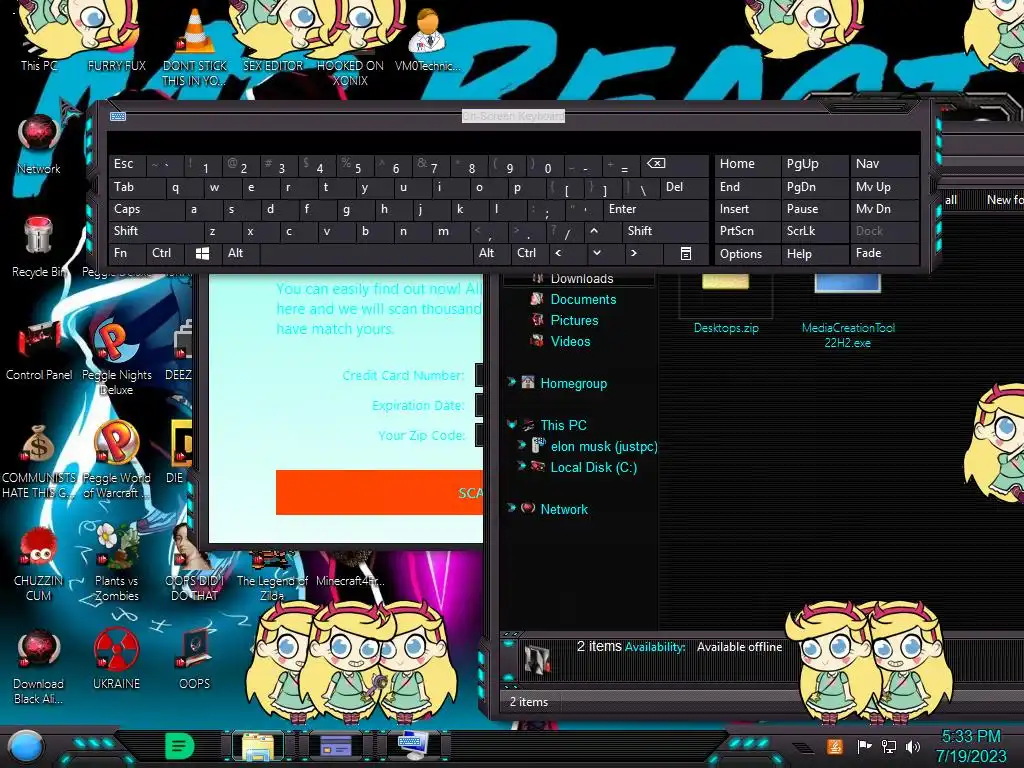
Task: Open the credit card app taskbar button
Action: pyautogui.click(x=336, y=746)
